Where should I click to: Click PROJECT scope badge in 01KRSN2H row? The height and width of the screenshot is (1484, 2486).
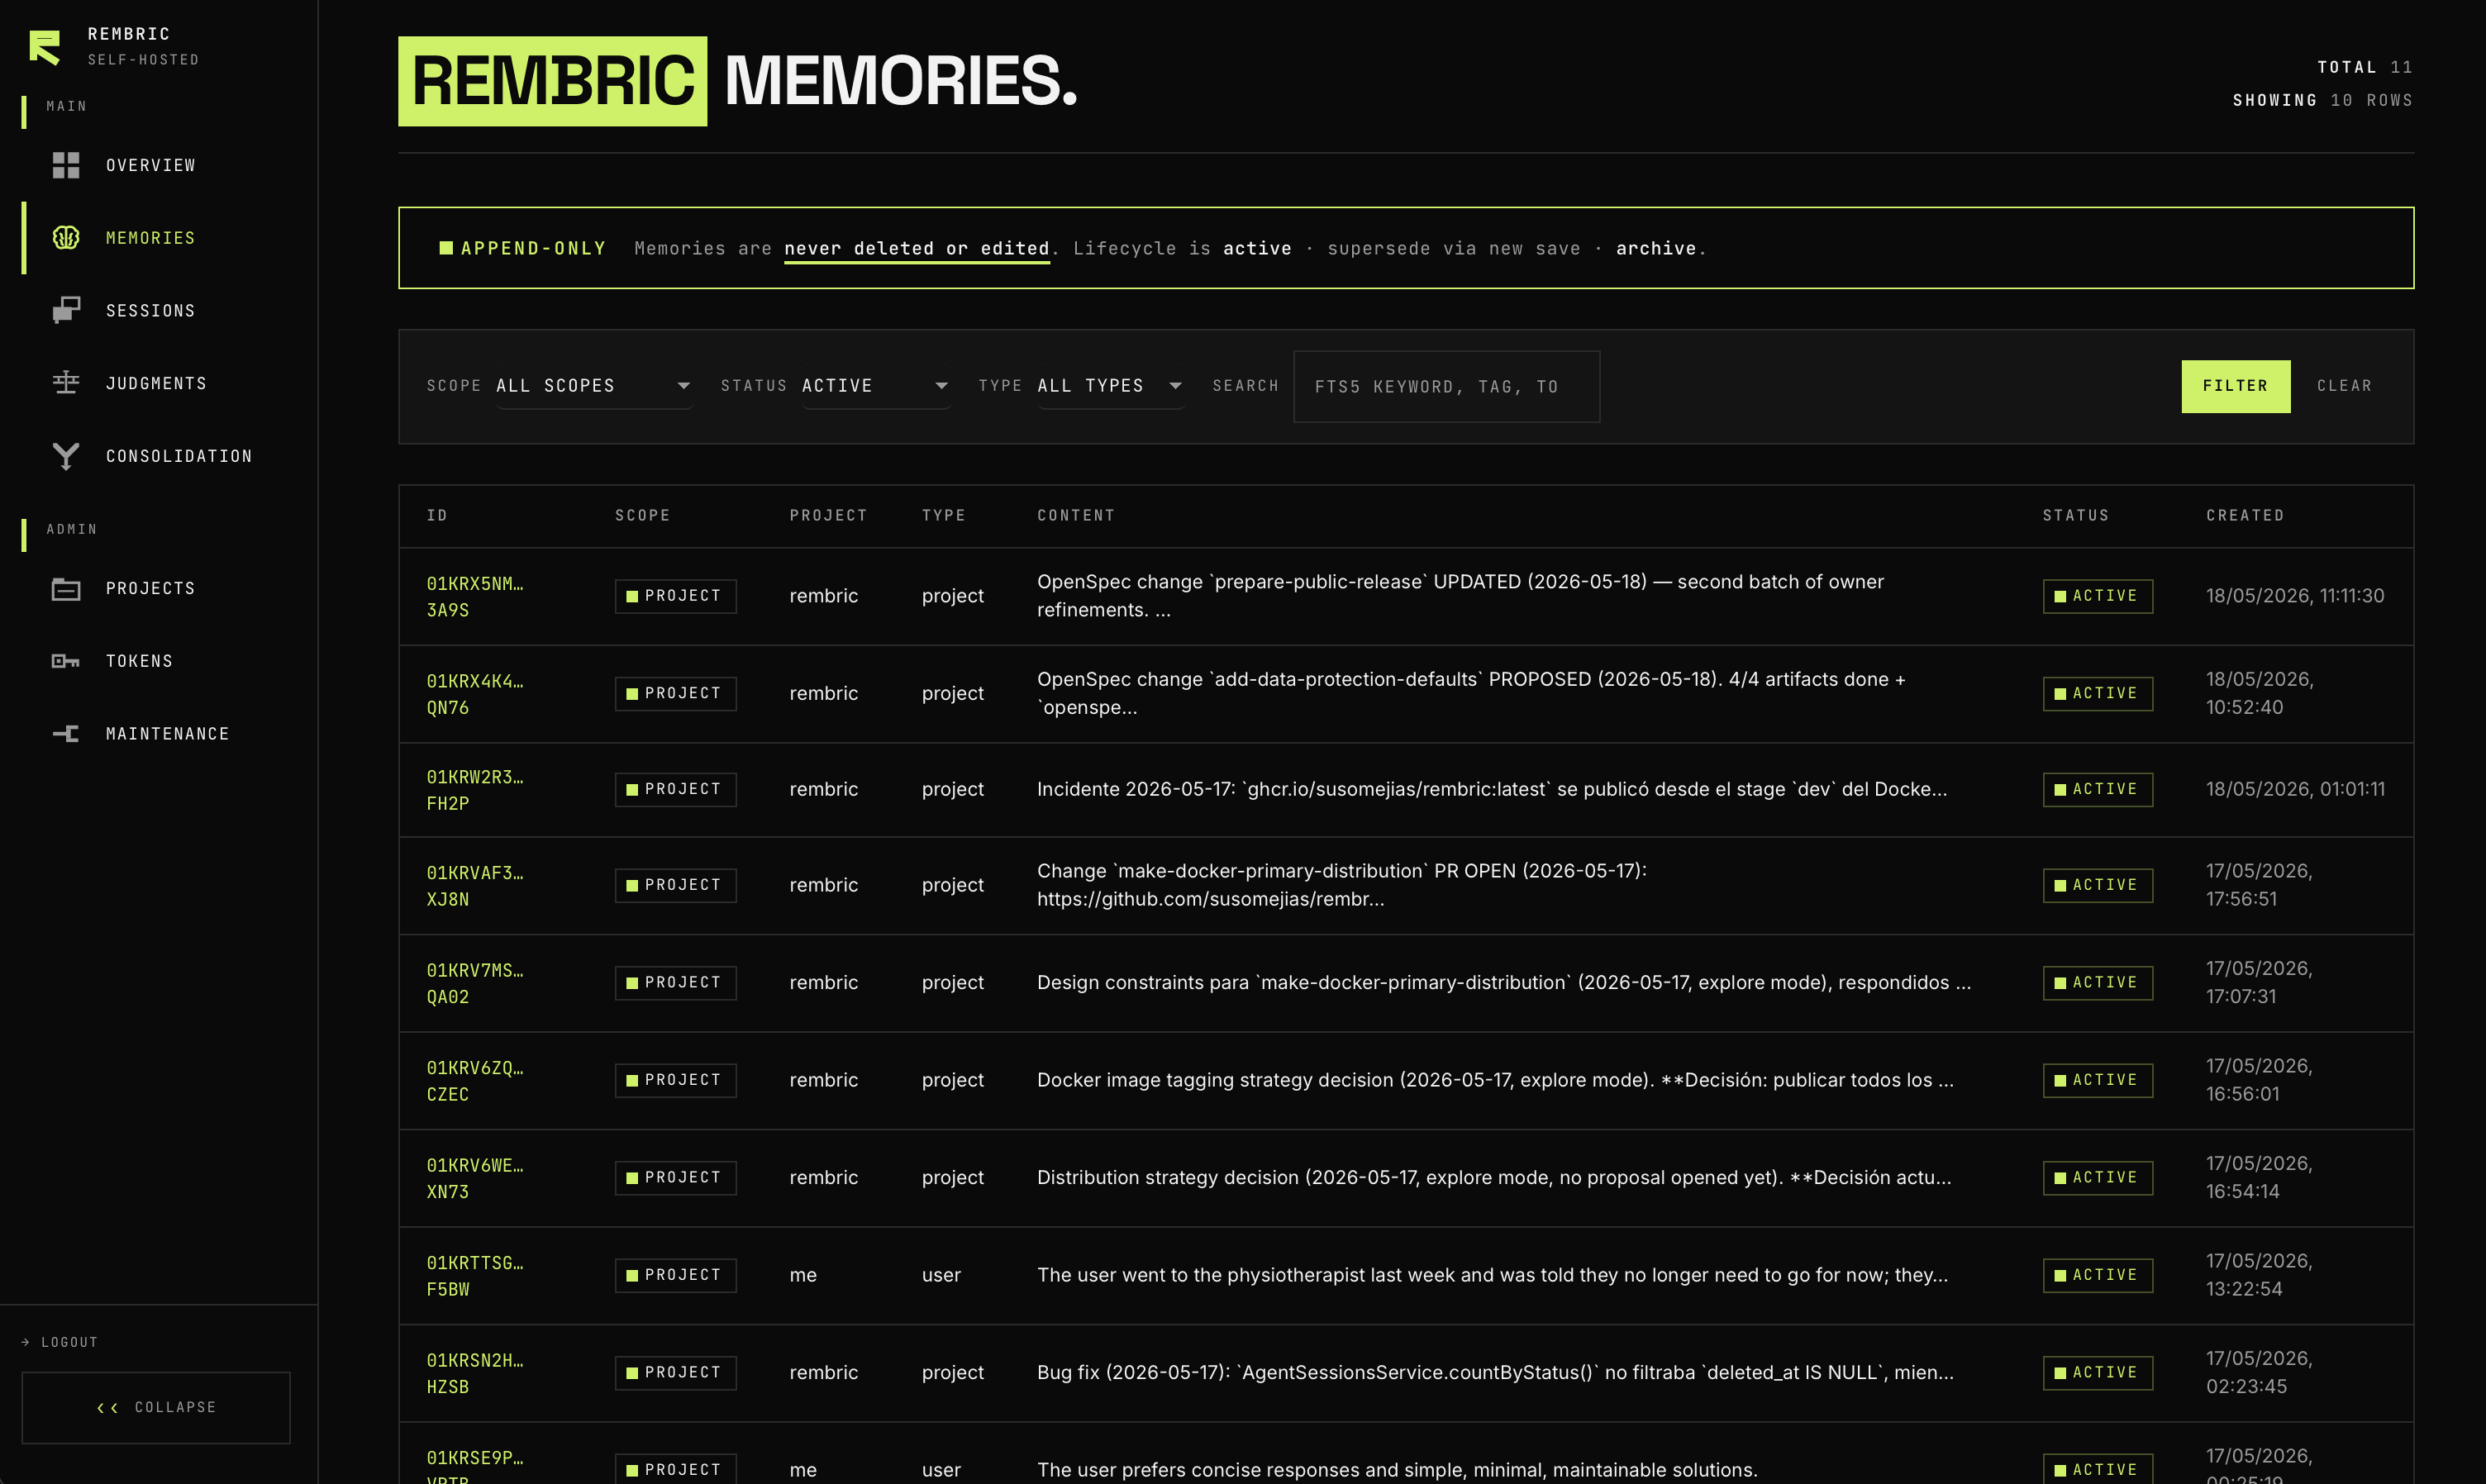point(675,1373)
